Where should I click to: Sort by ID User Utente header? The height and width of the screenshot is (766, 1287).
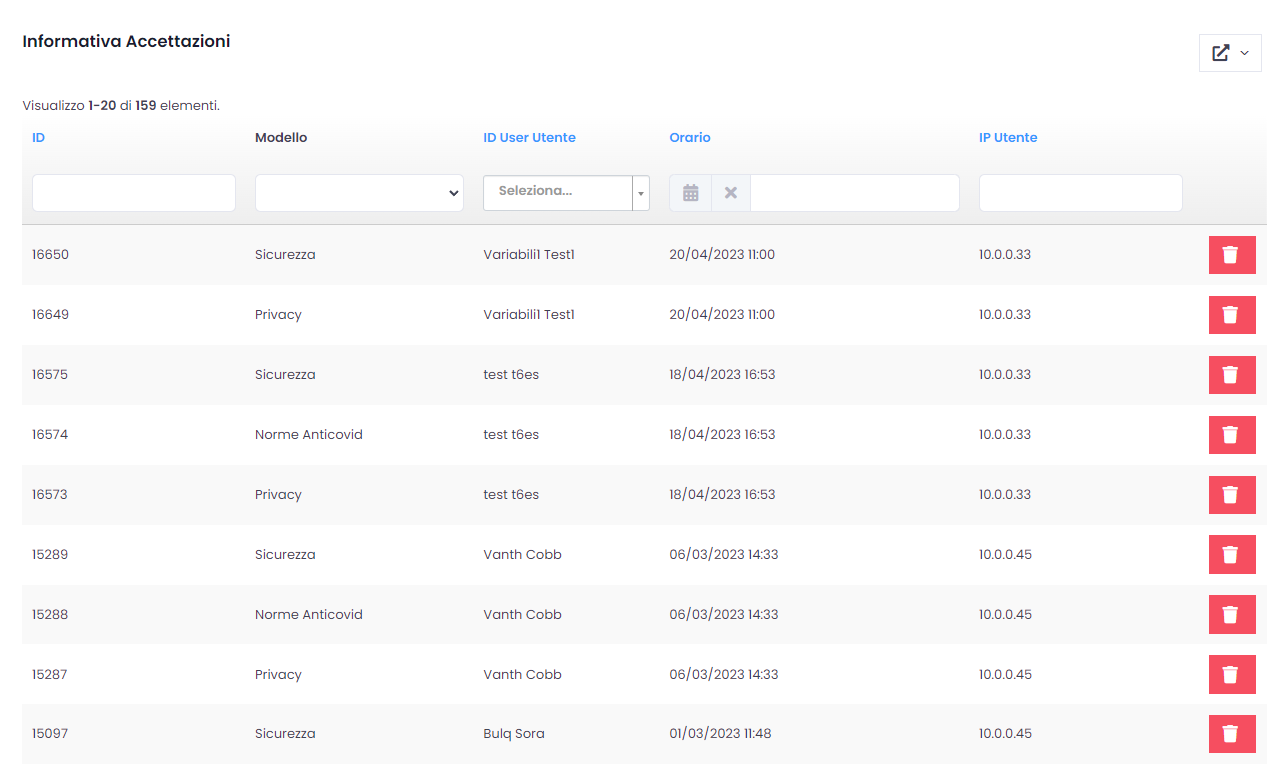[529, 138]
